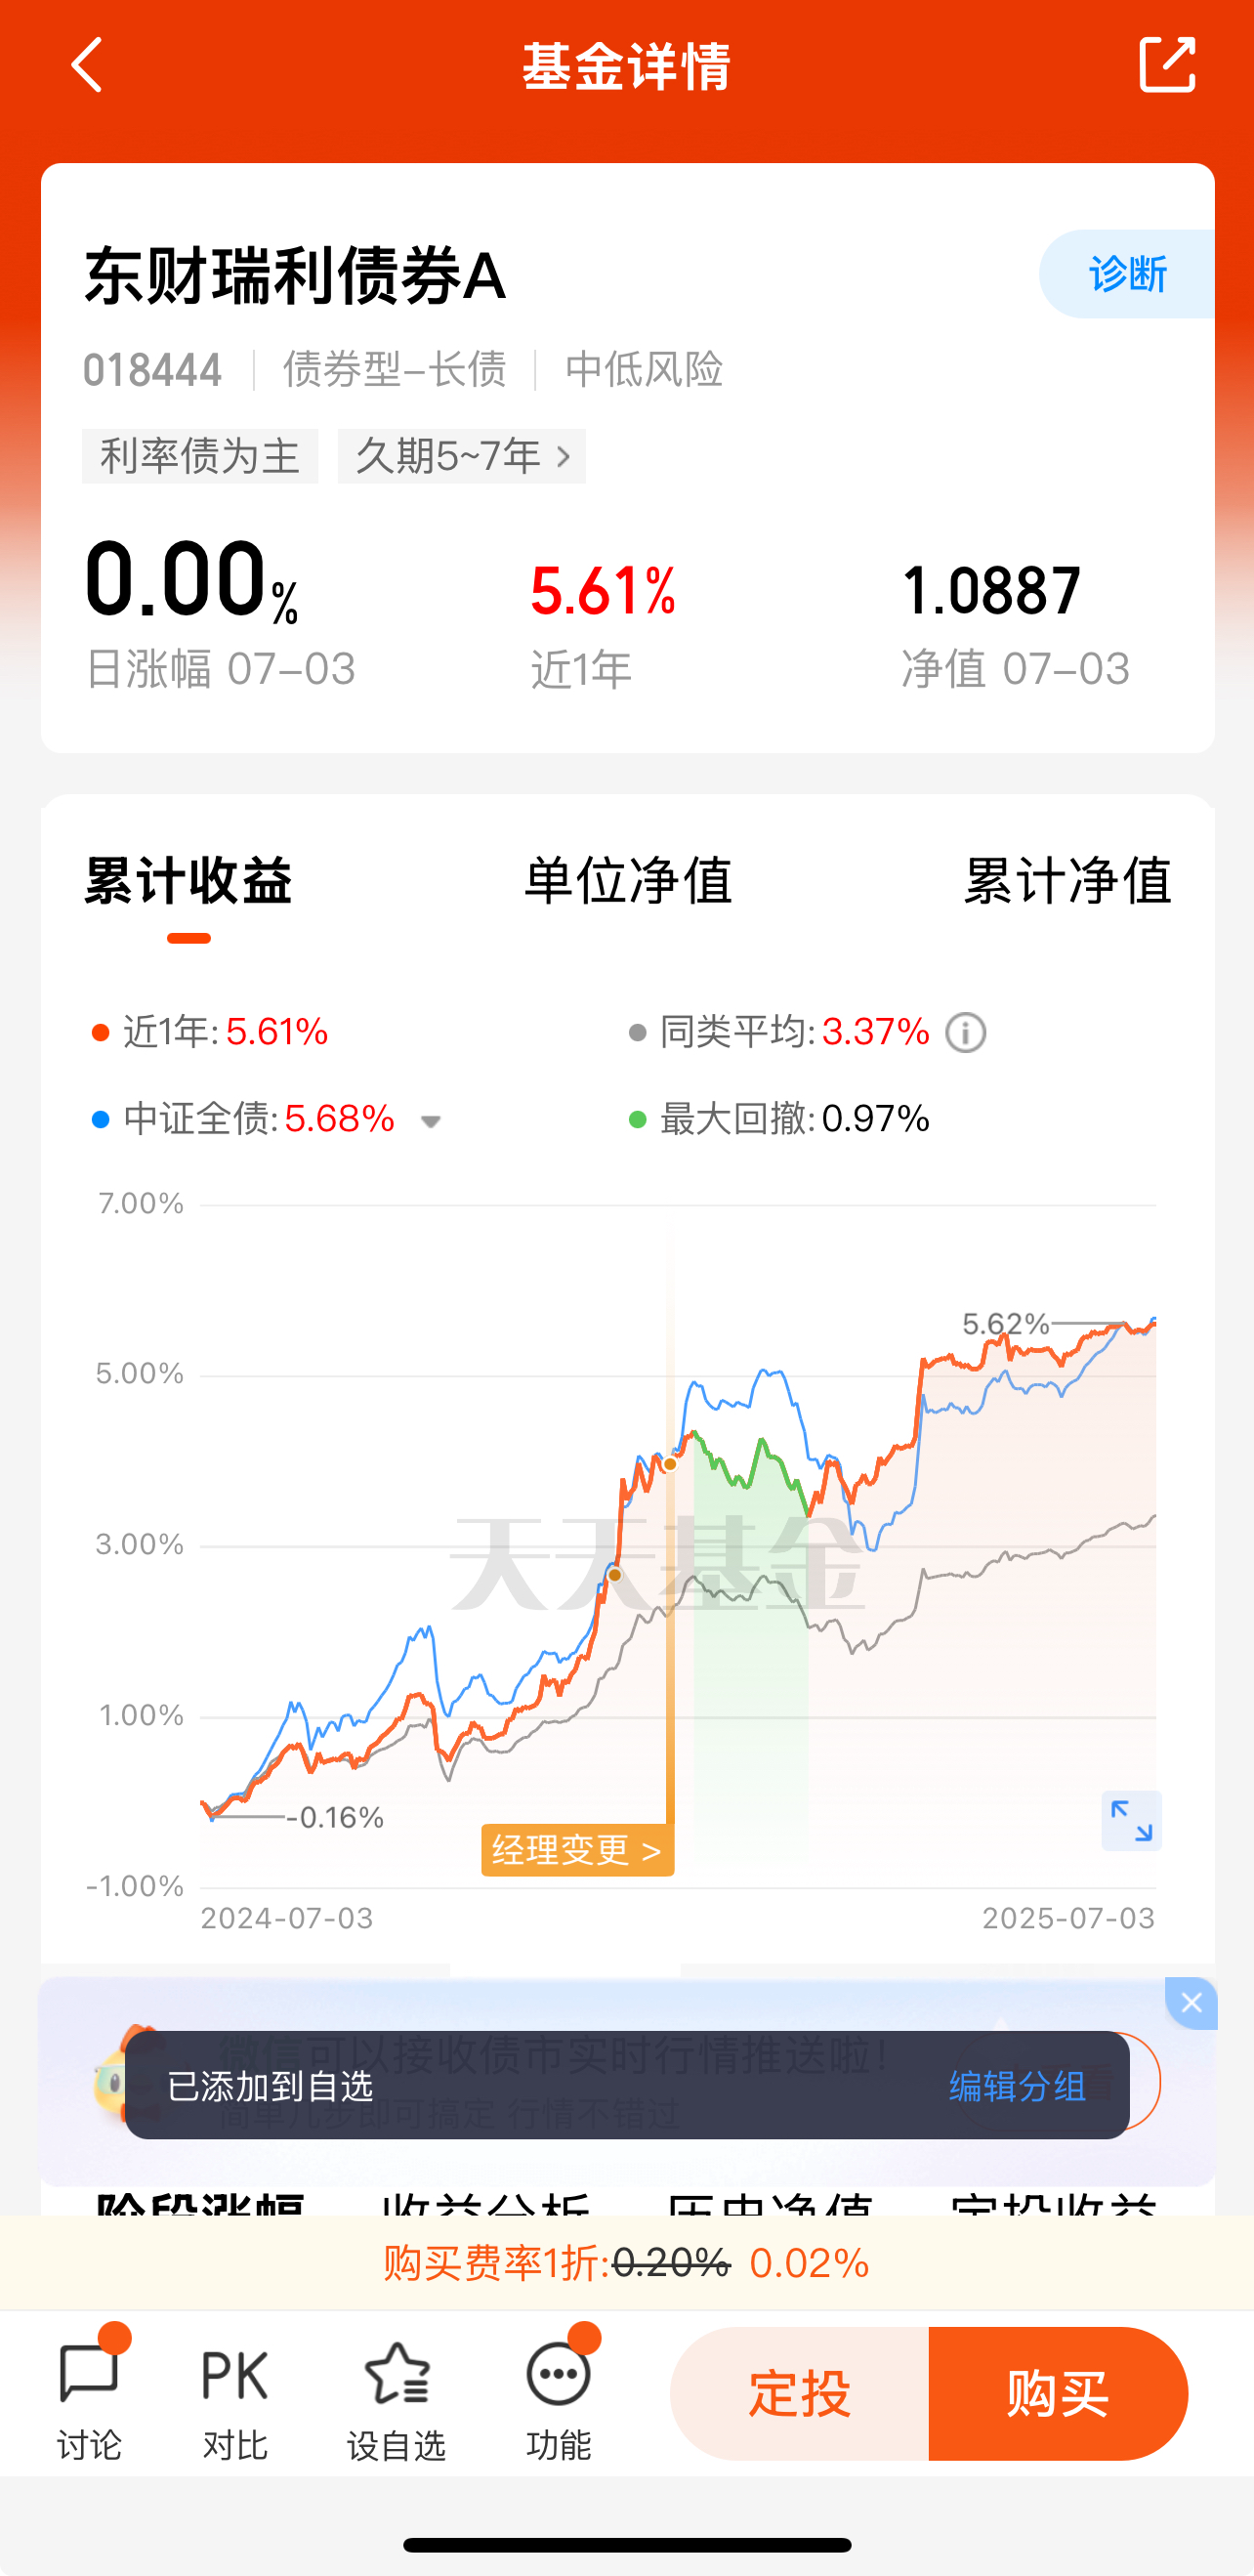
Task: Switch to 单位净值 tab
Action: coord(628,880)
